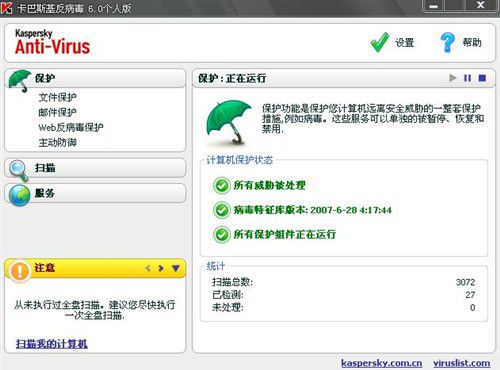500x370 pixels.
Task: Click the green check icon beside 所有威胁被处理
Action: pyautogui.click(x=221, y=186)
